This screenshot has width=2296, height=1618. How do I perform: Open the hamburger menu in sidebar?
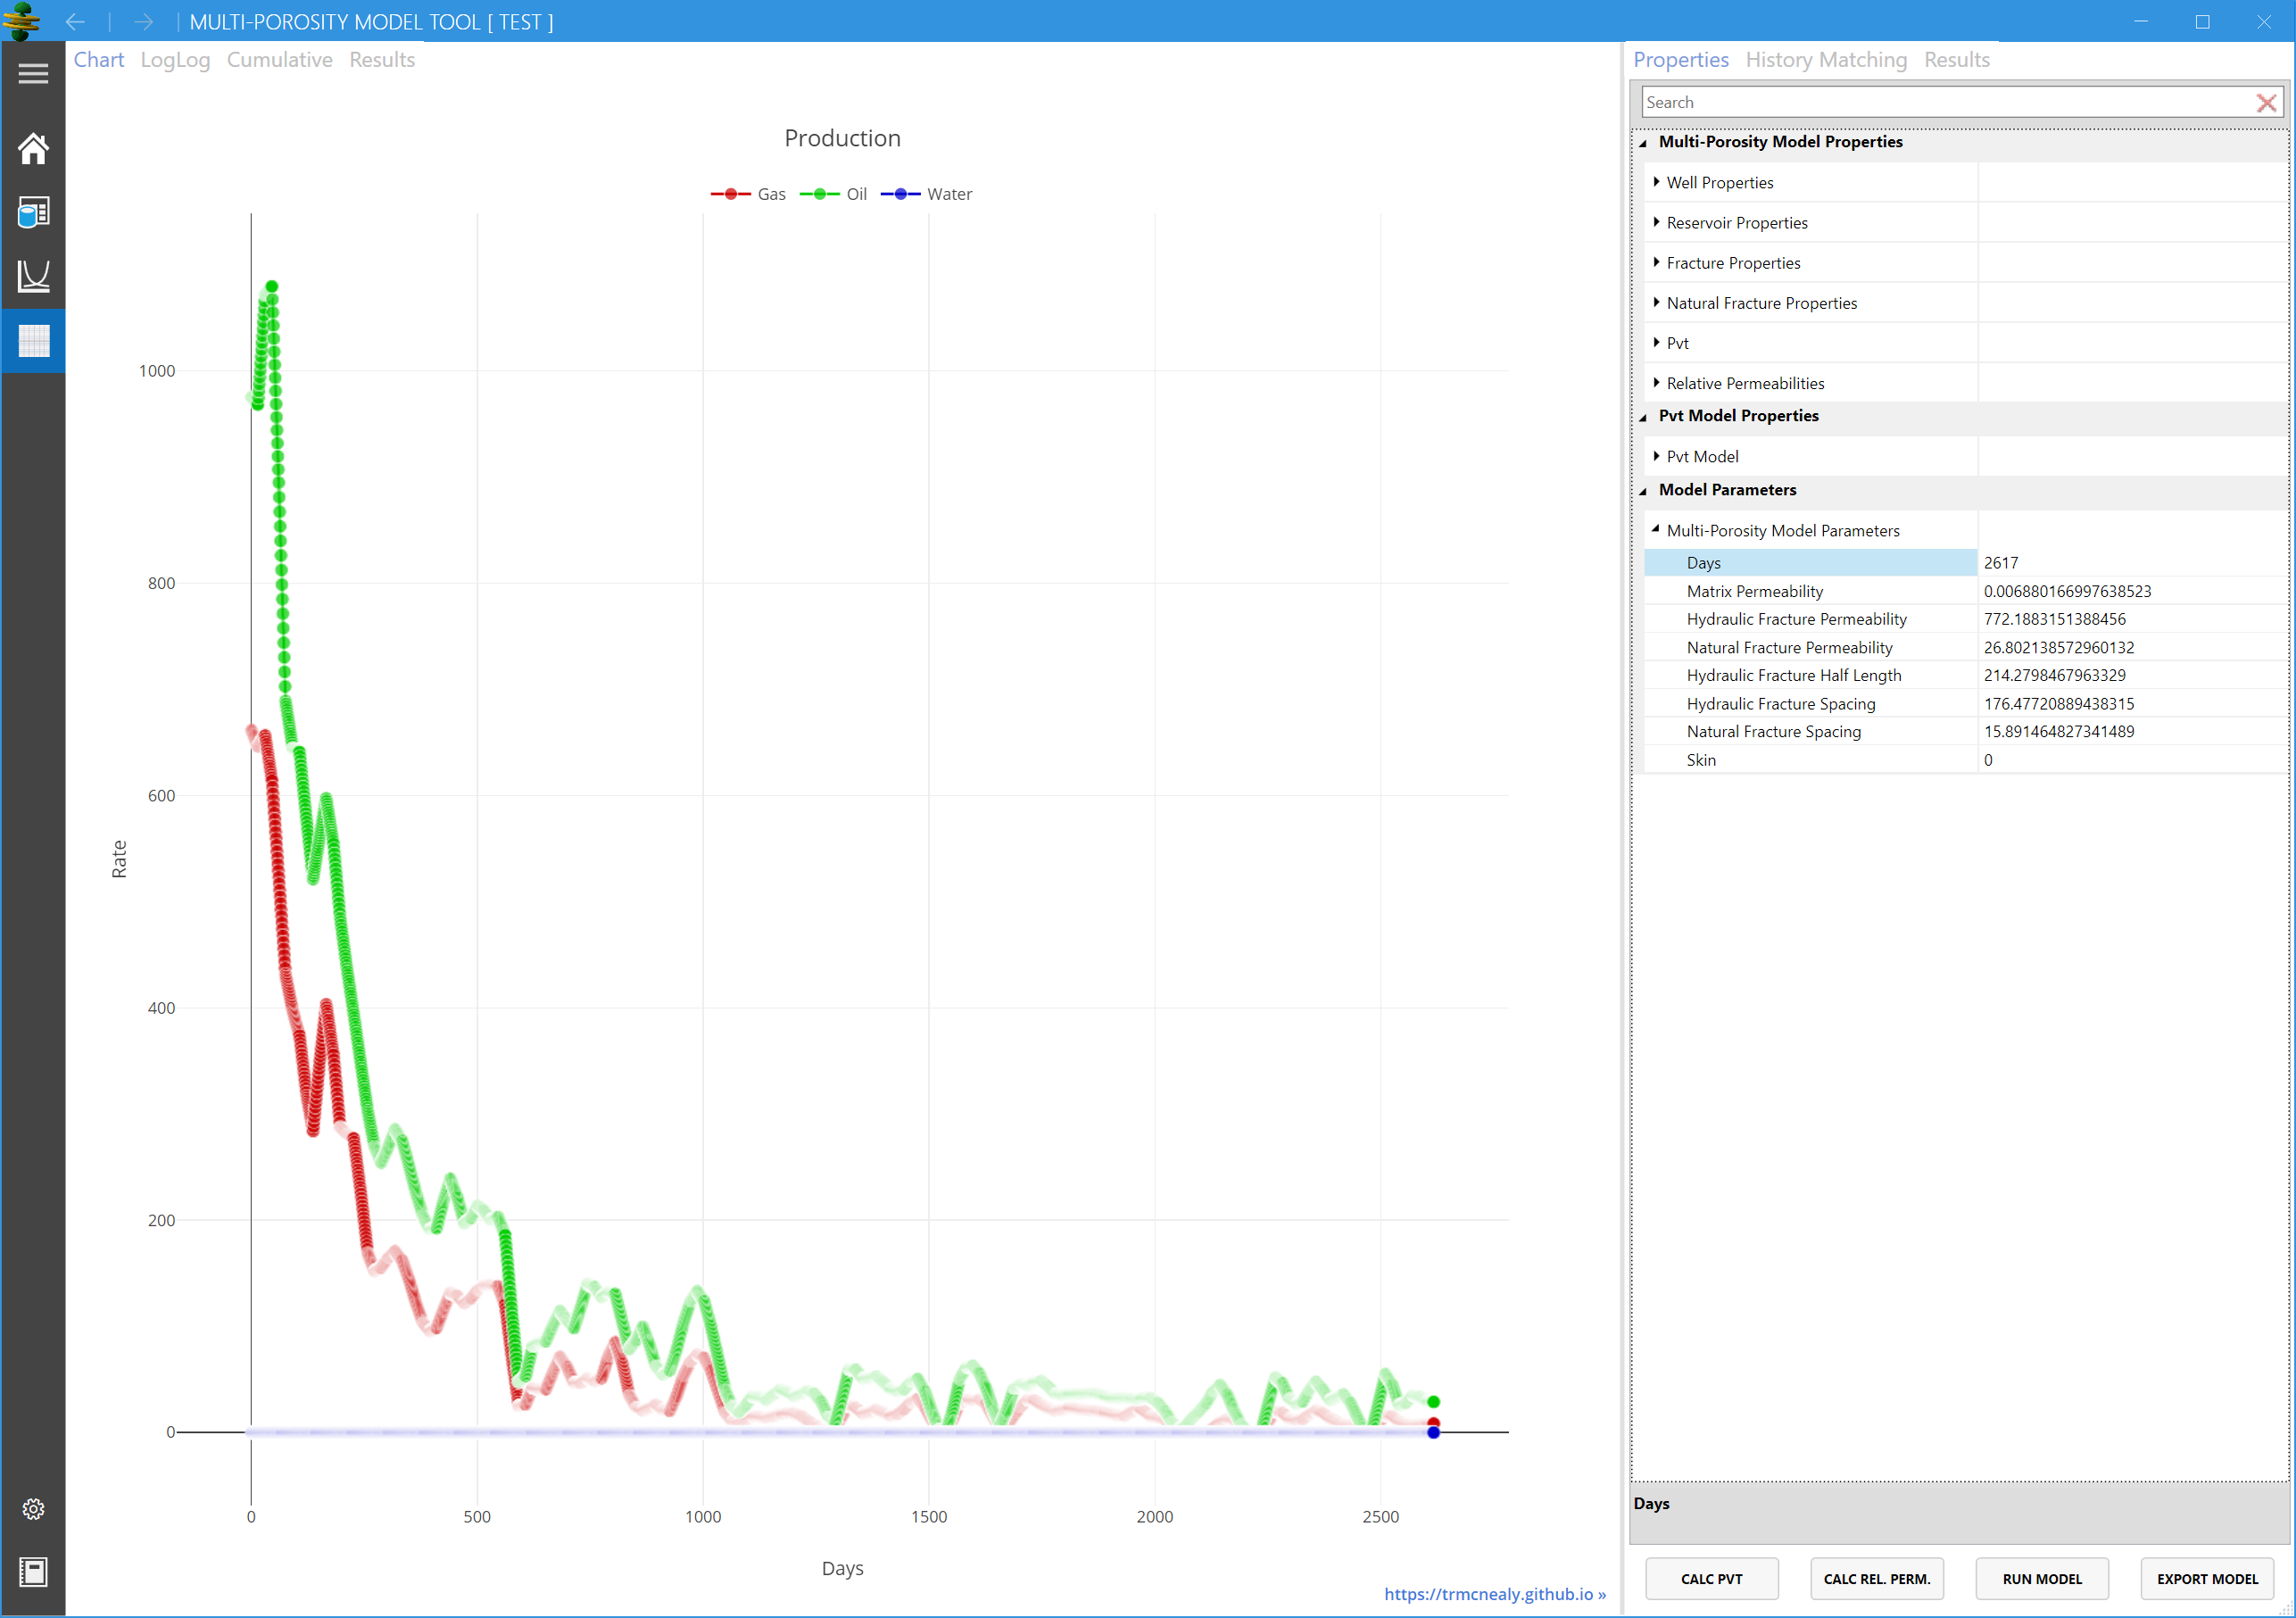(x=33, y=74)
